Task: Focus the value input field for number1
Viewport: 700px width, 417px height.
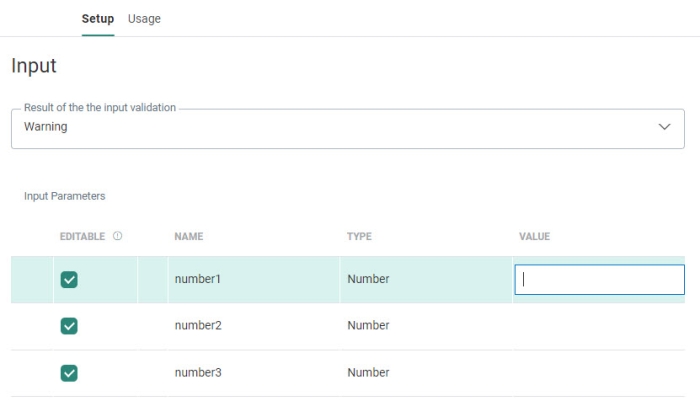Action: (x=598, y=280)
